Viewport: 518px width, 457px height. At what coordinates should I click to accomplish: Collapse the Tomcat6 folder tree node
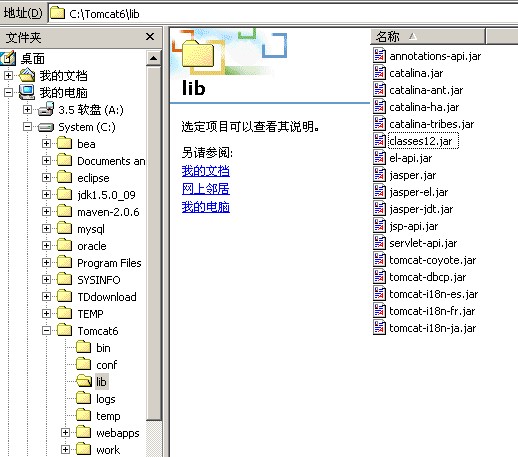(46, 331)
